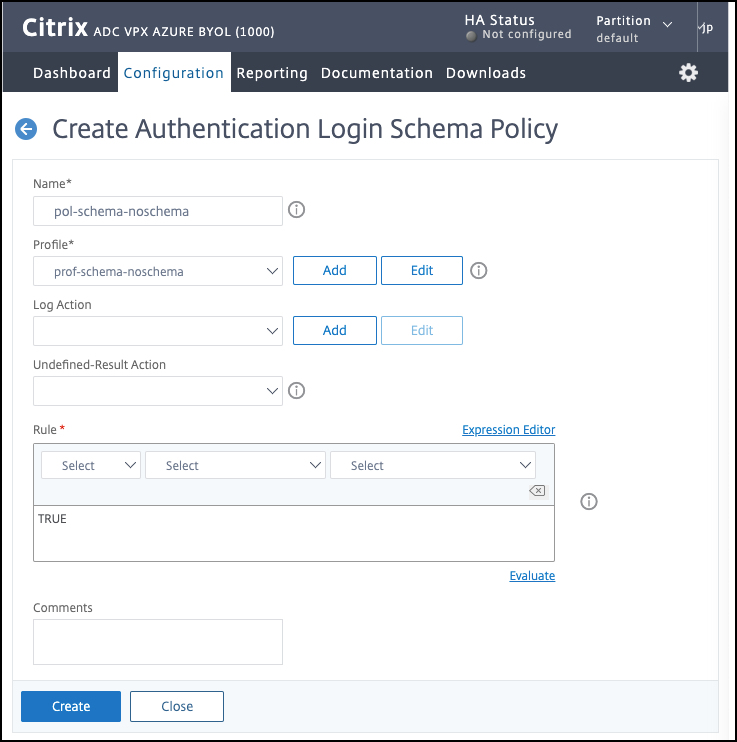The image size is (737, 742).
Task: Click info icon beside Profile Edit button
Action: coord(479,271)
